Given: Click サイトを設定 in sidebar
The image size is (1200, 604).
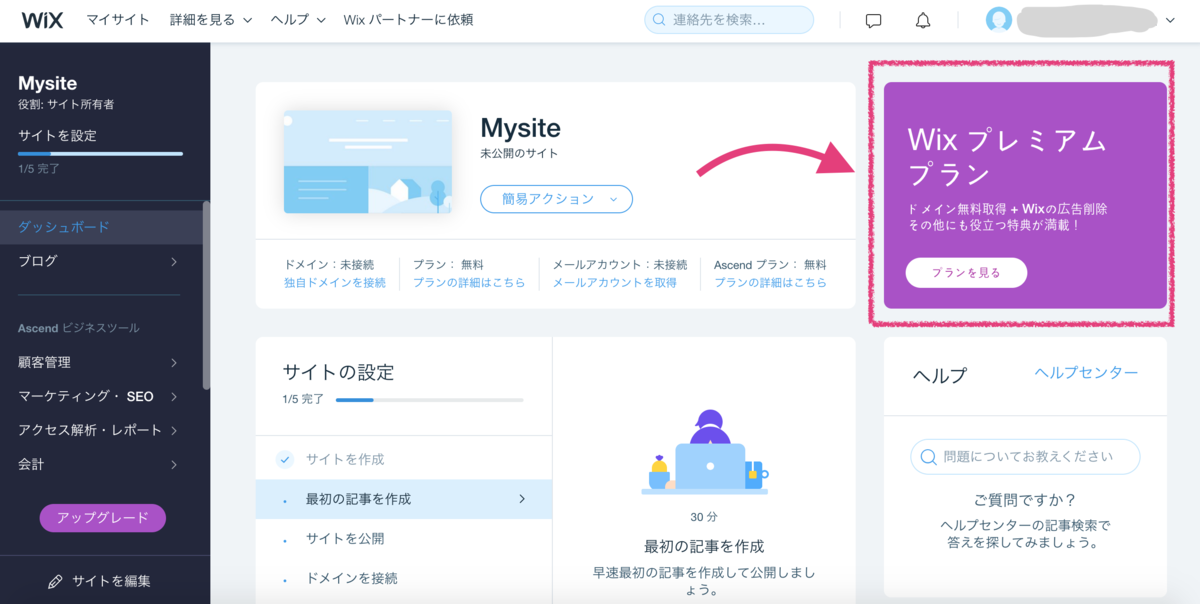Looking at the screenshot, I should click(57, 135).
